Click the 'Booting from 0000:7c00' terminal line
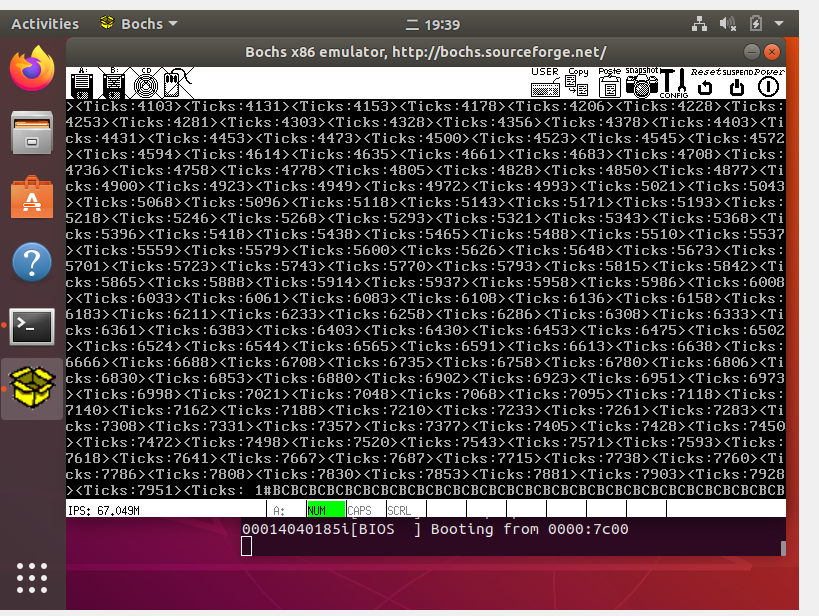Image resolution: width=819 pixels, height=616 pixels. click(x=435, y=530)
